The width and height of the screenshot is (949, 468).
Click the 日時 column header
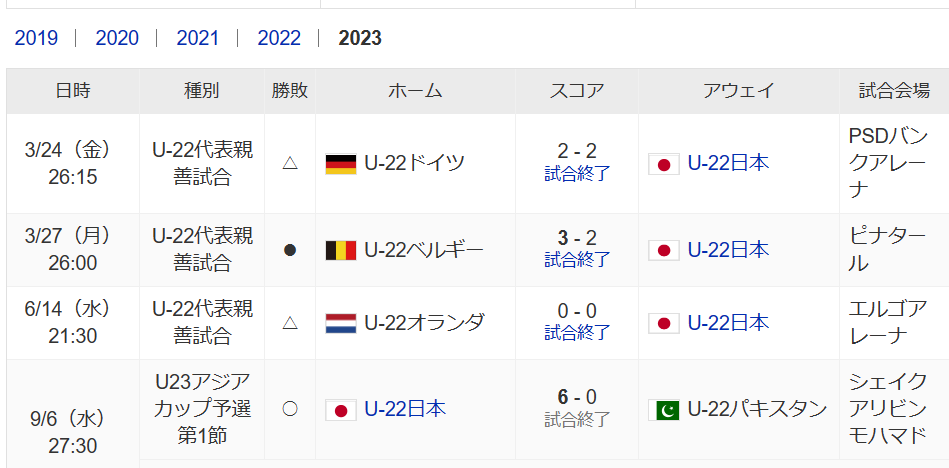[x=73, y=91]
